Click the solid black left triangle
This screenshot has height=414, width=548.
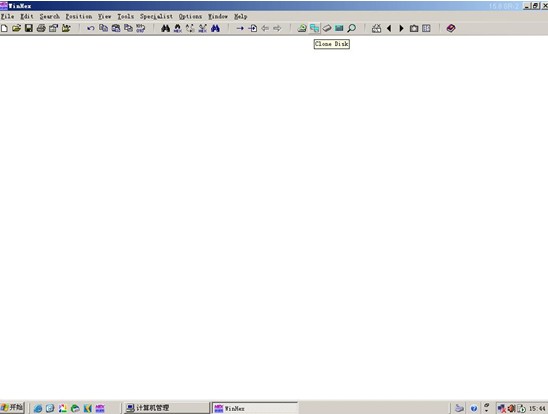point(389,28)
